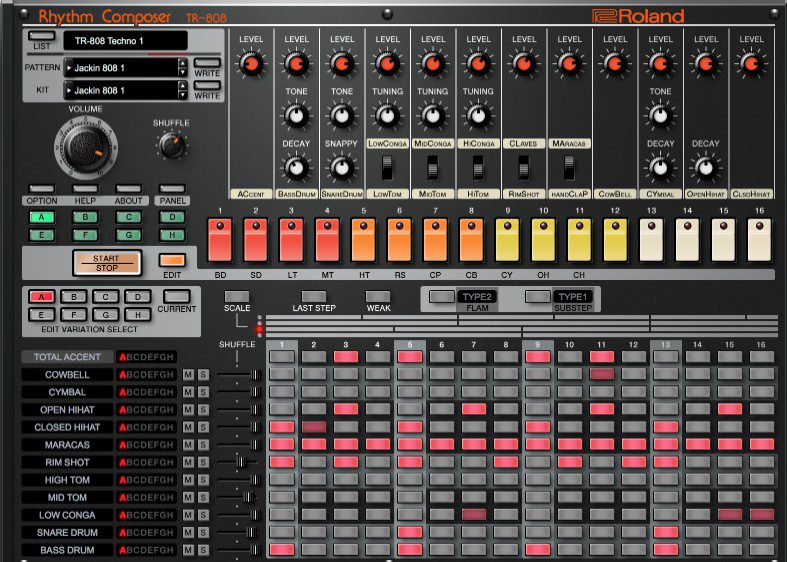The height and width of the screenshot is (562, 787).
Task: Select green variation button D
Action: 172,217
